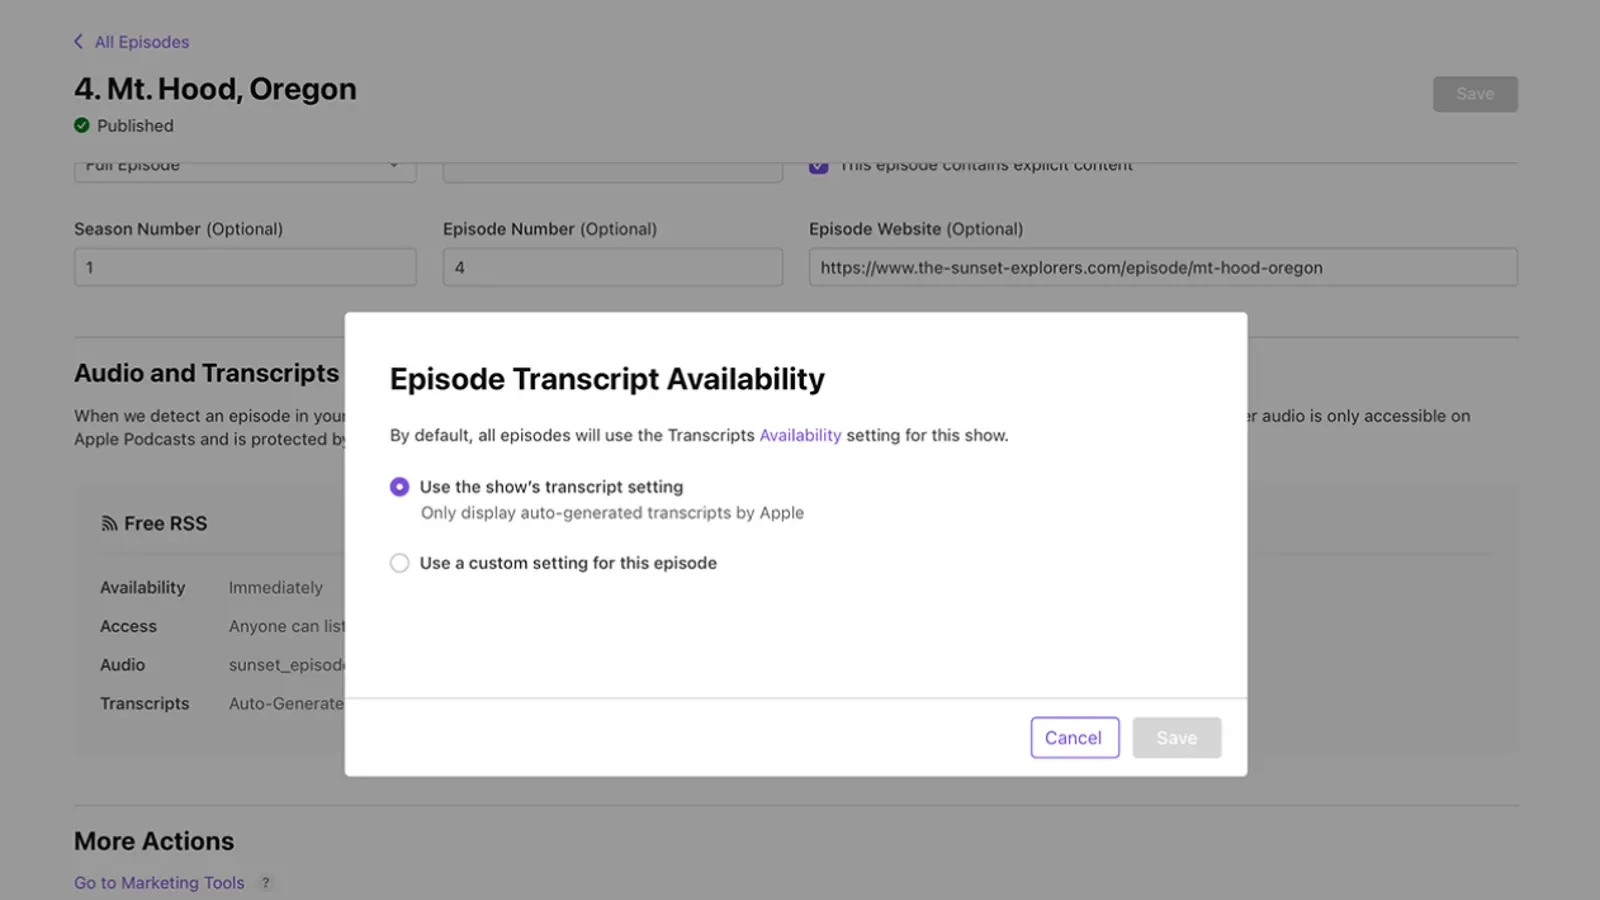Click the Season Number field
1600x900 pixels.
pyautogui.click(x=245, y=267)
